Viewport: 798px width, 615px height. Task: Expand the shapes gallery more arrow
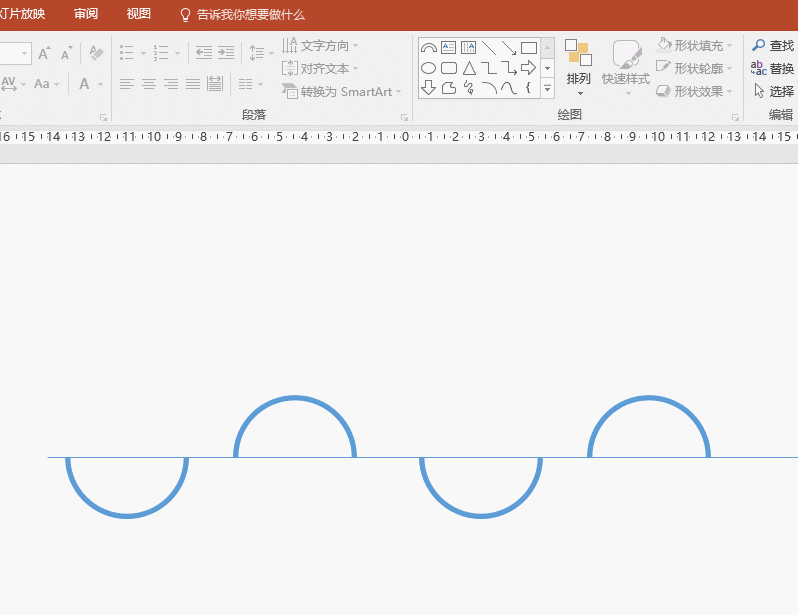pyautogui.click(x=547, y=88)
